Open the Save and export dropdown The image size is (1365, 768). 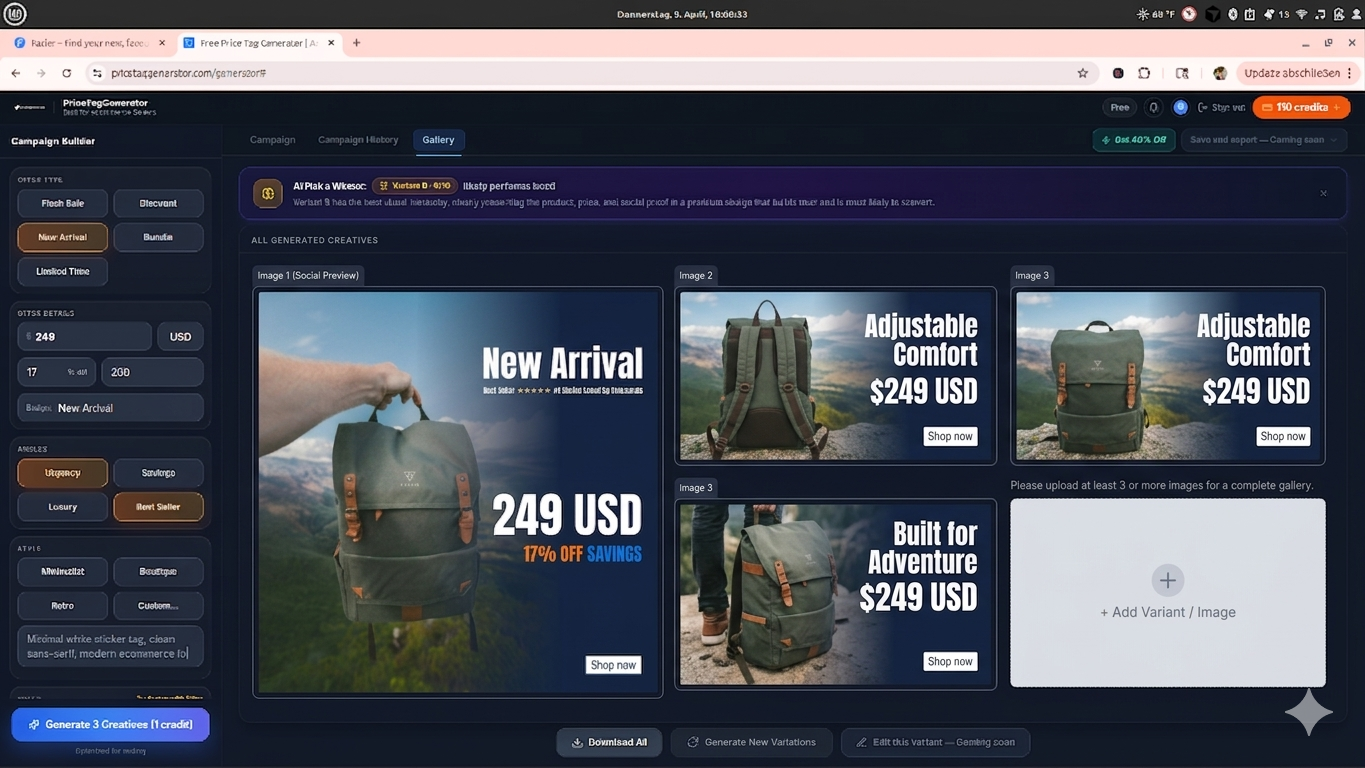tap(1263, 140)
